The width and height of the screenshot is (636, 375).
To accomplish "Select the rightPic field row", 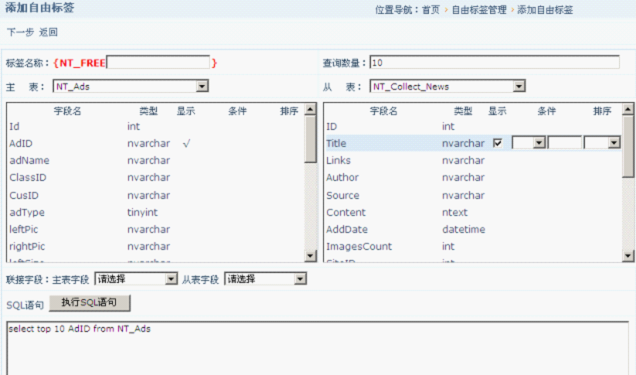I will (x=156, y=246).
